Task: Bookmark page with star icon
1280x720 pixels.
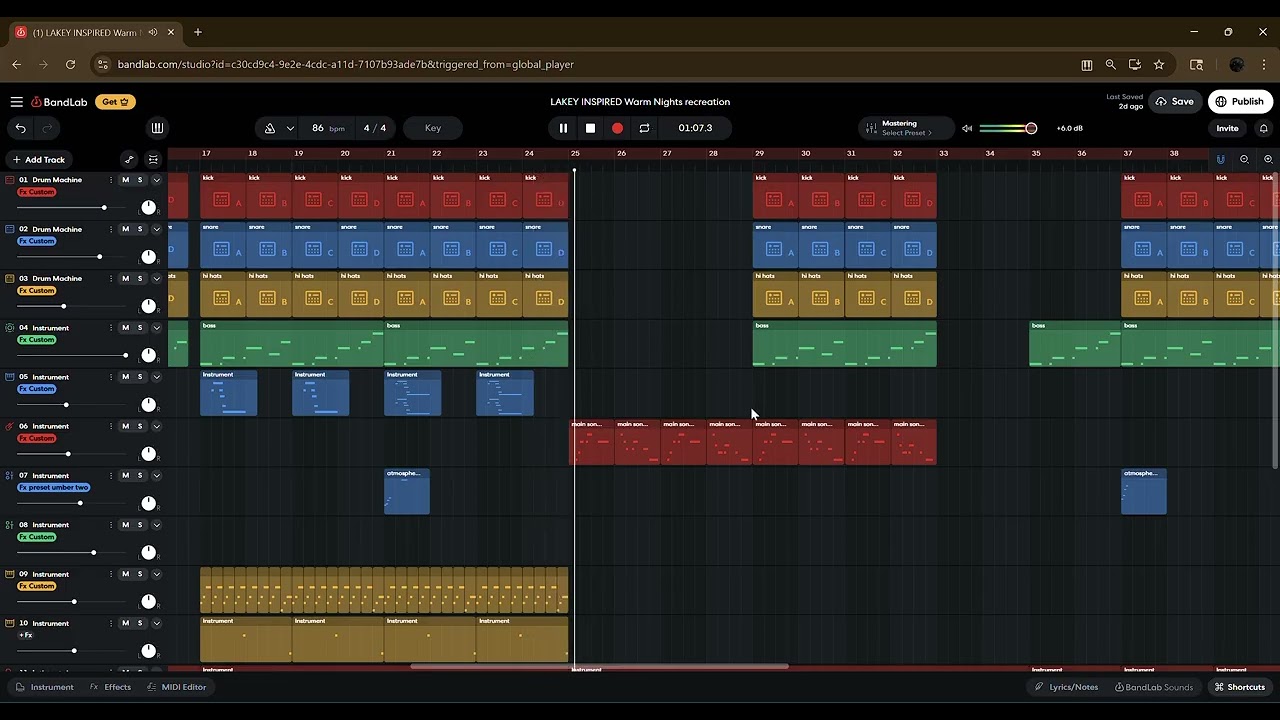Action: 1159,64
